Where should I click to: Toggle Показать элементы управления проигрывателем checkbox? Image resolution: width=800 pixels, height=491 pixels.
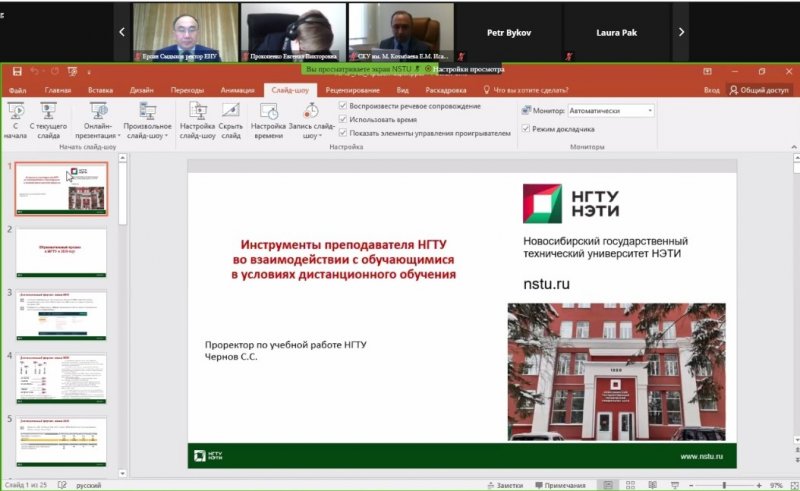343,133
